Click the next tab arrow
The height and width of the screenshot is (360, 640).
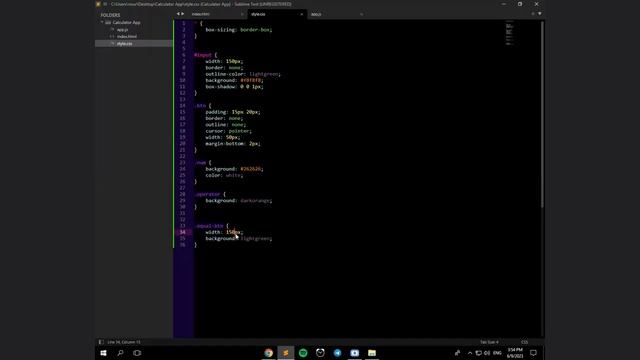[x=182, y=14]
